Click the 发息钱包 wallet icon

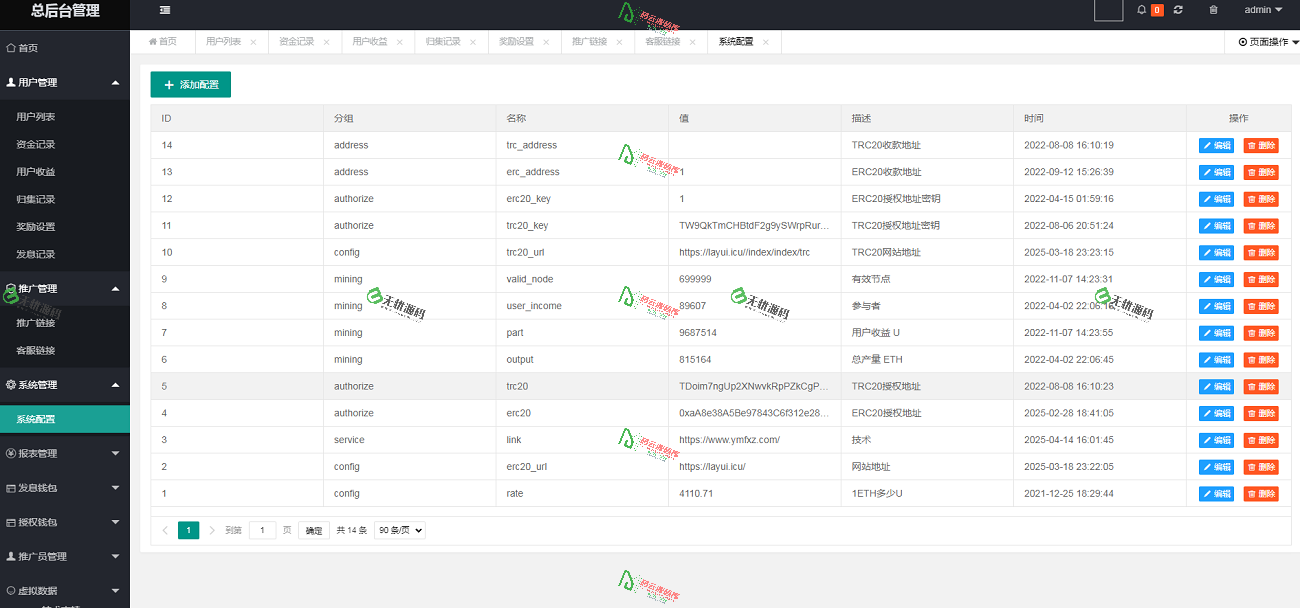pos(10,488)
